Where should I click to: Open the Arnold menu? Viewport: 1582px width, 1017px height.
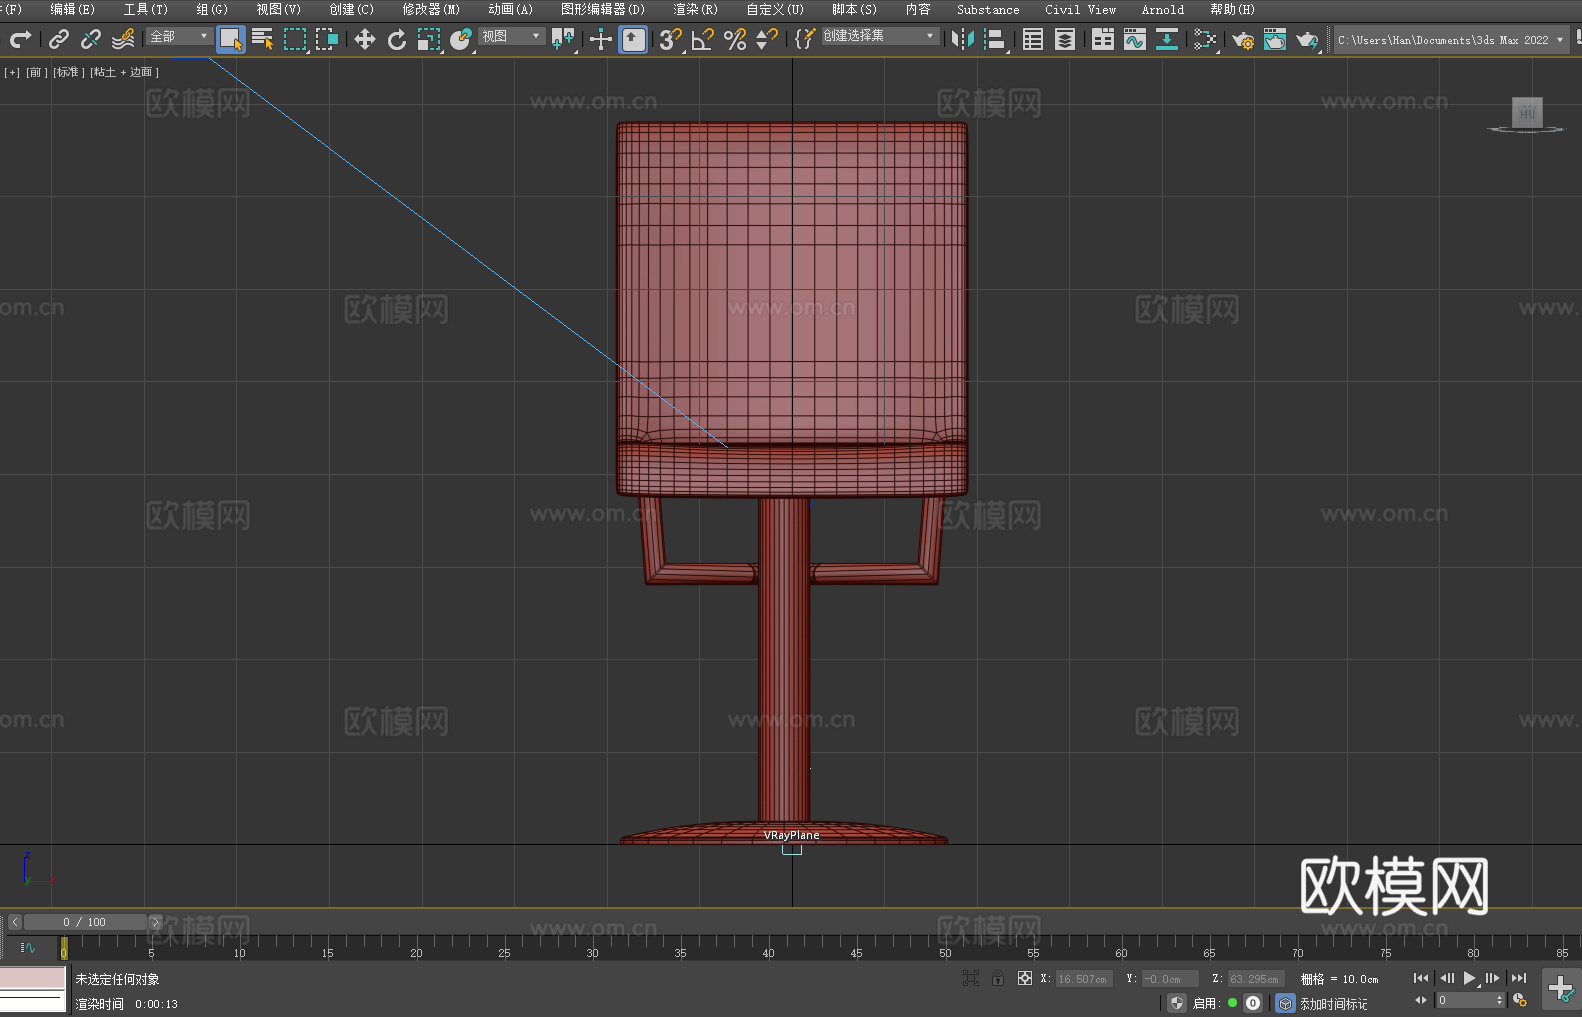coord(1163,9)
